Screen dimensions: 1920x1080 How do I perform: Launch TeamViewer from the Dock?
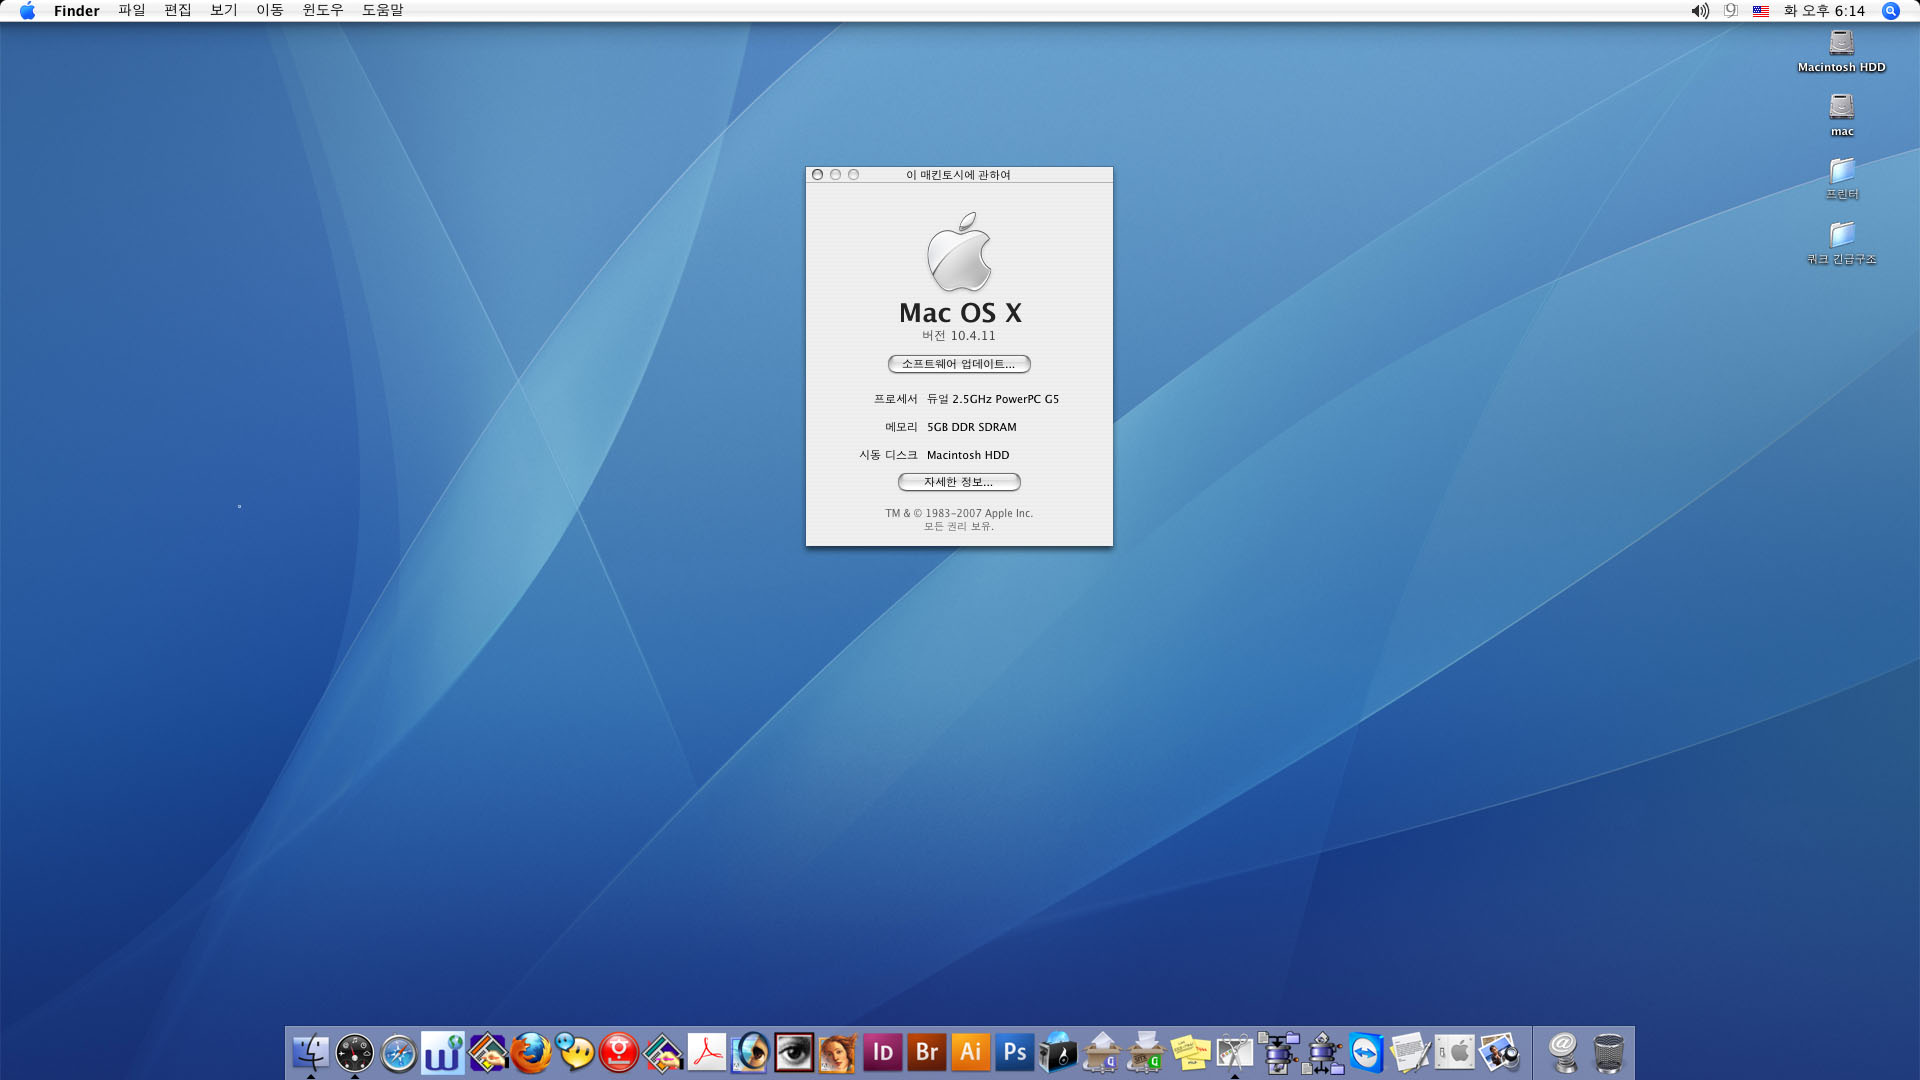click(x=1366, y=1053)
